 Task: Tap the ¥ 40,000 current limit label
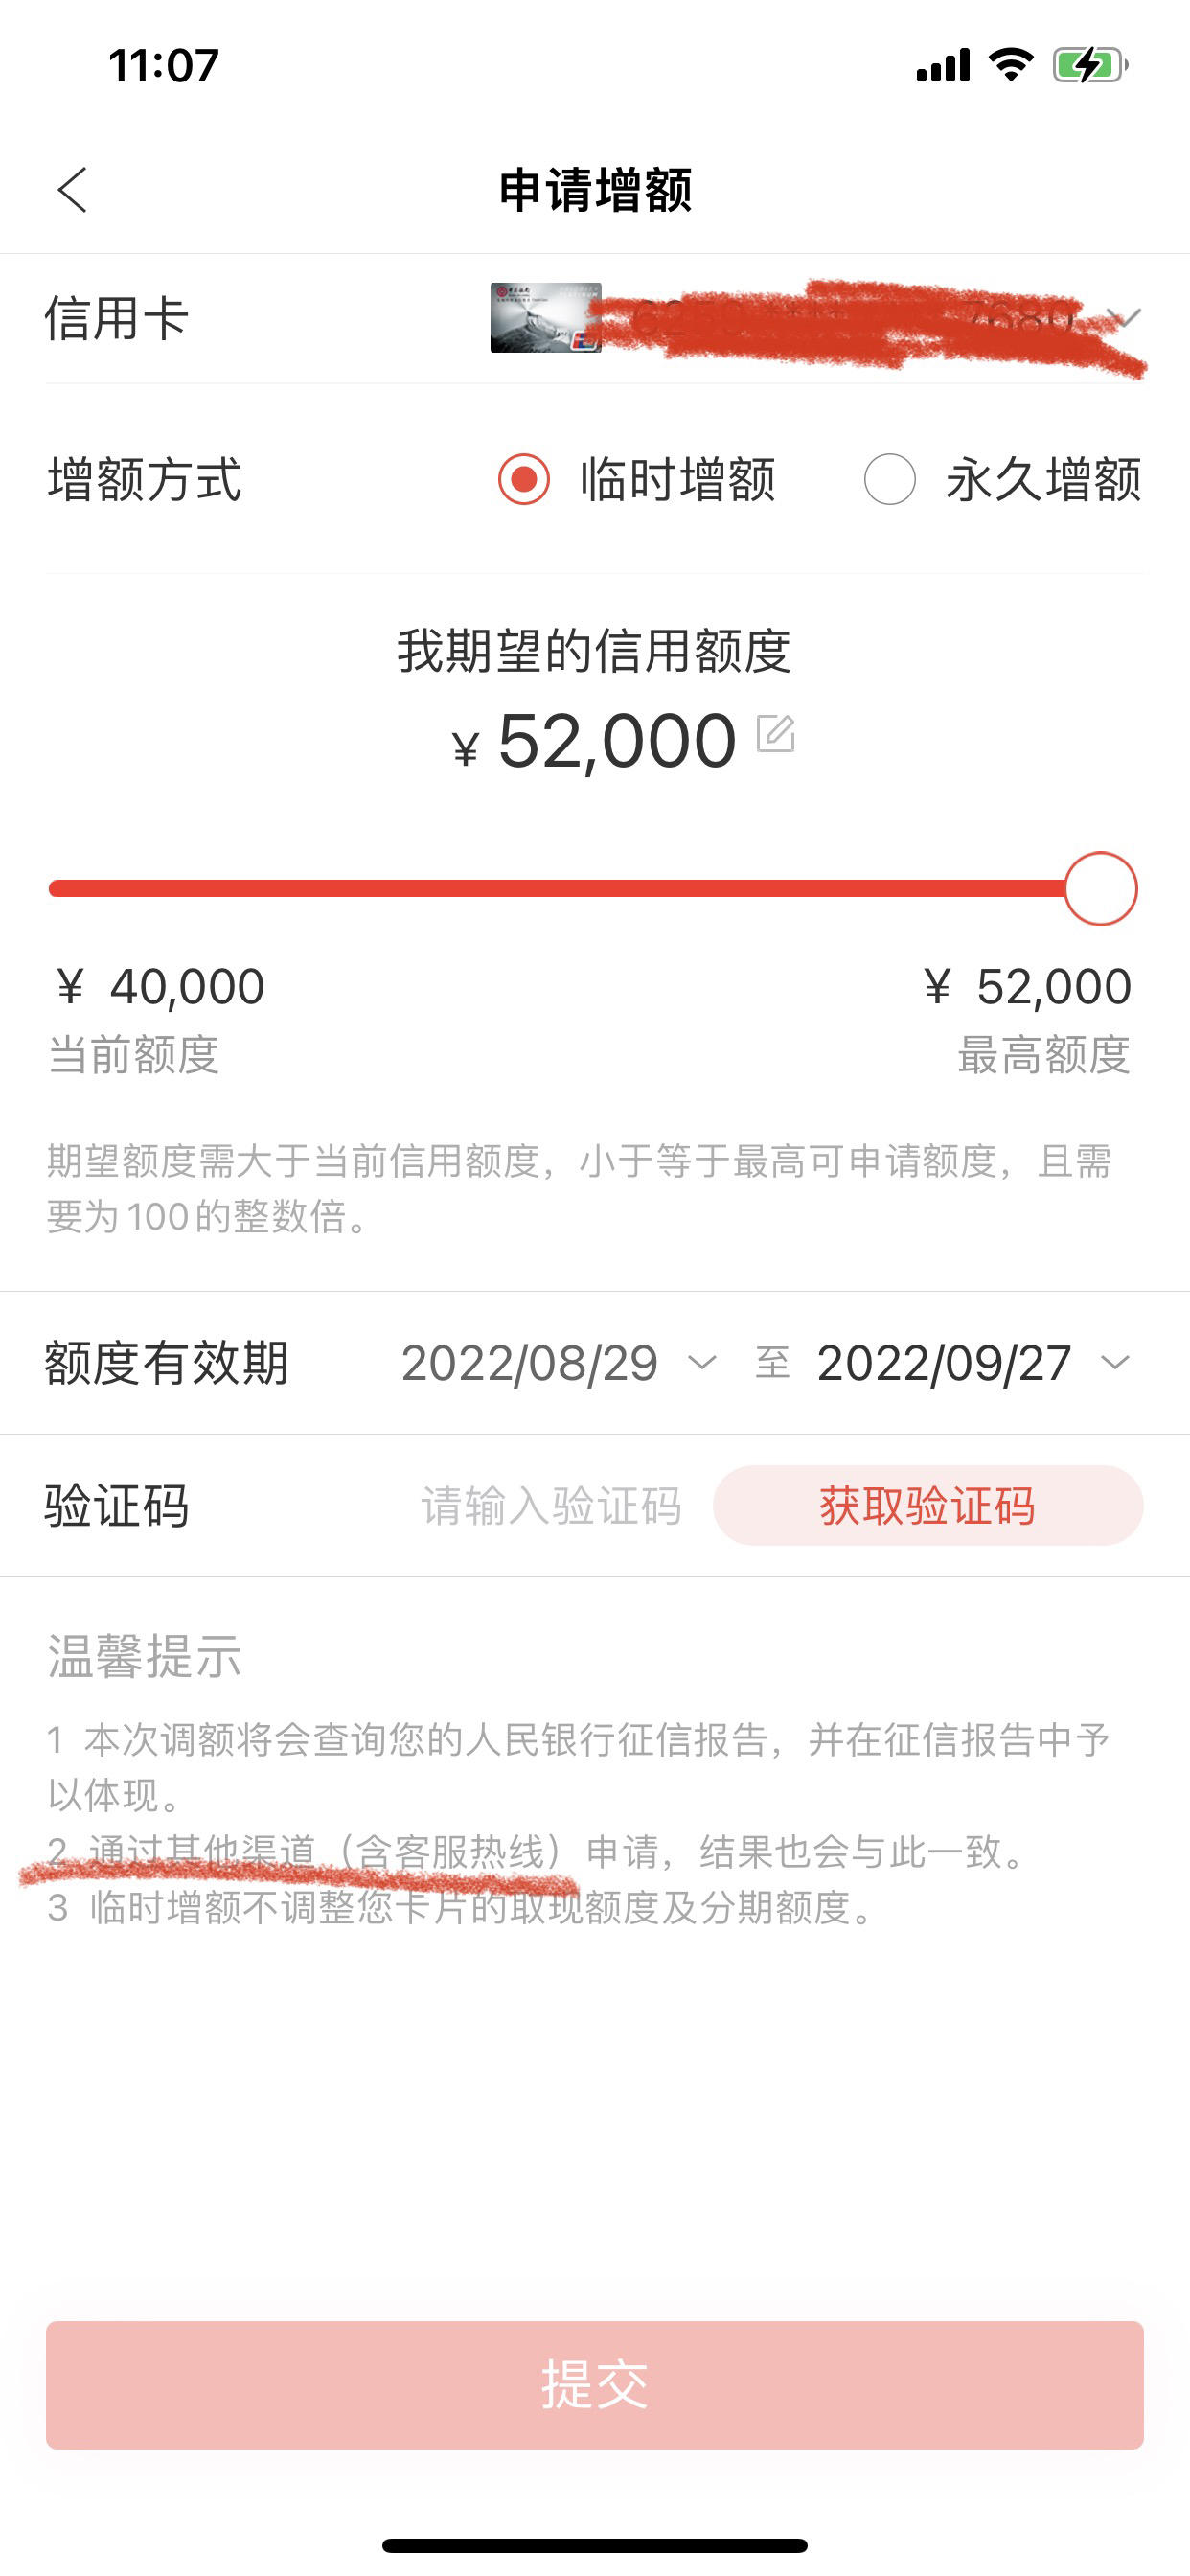[160, 987]
